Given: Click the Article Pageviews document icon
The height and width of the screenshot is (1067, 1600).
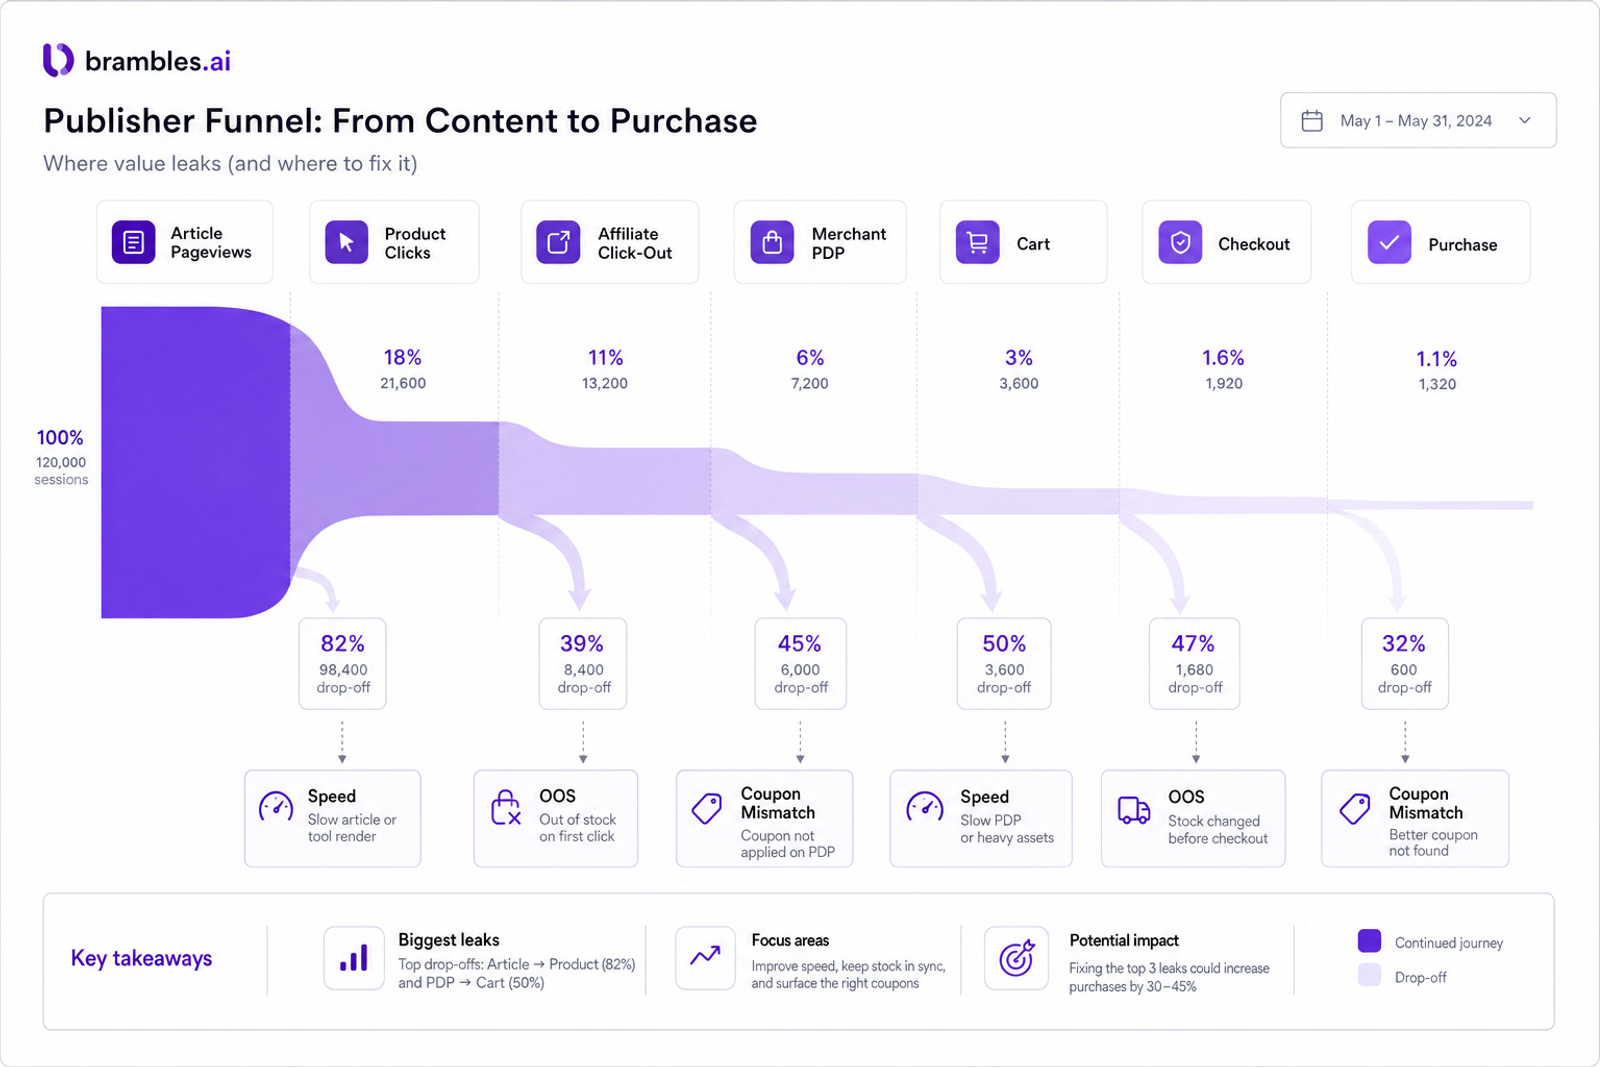Looking at the screenshot, I should pyautogui.click(x=133, y=242).
